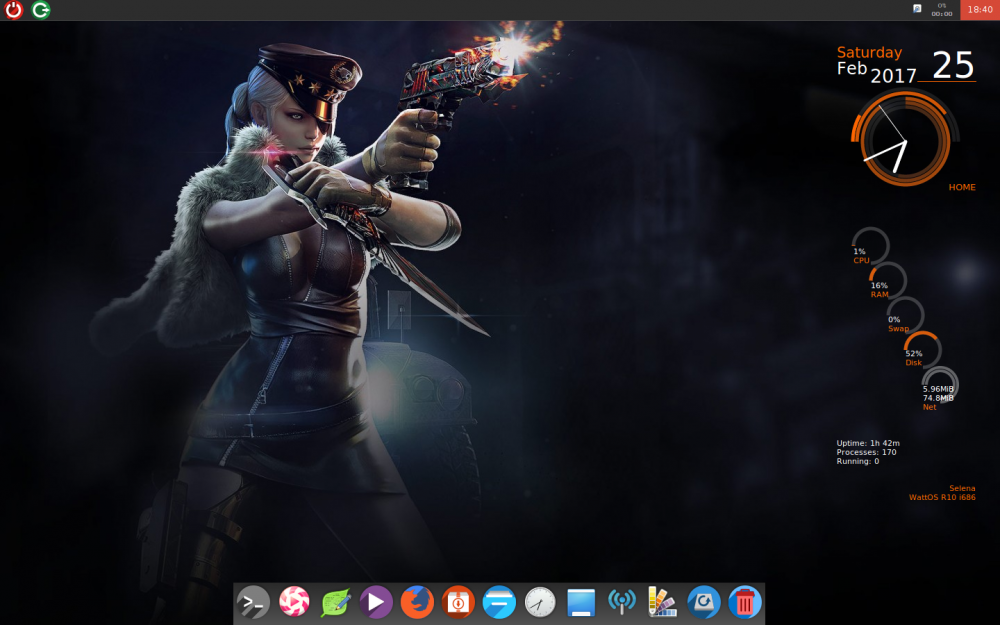Click the Running: 0 text

pyautogui.click(x=858, y=460)
